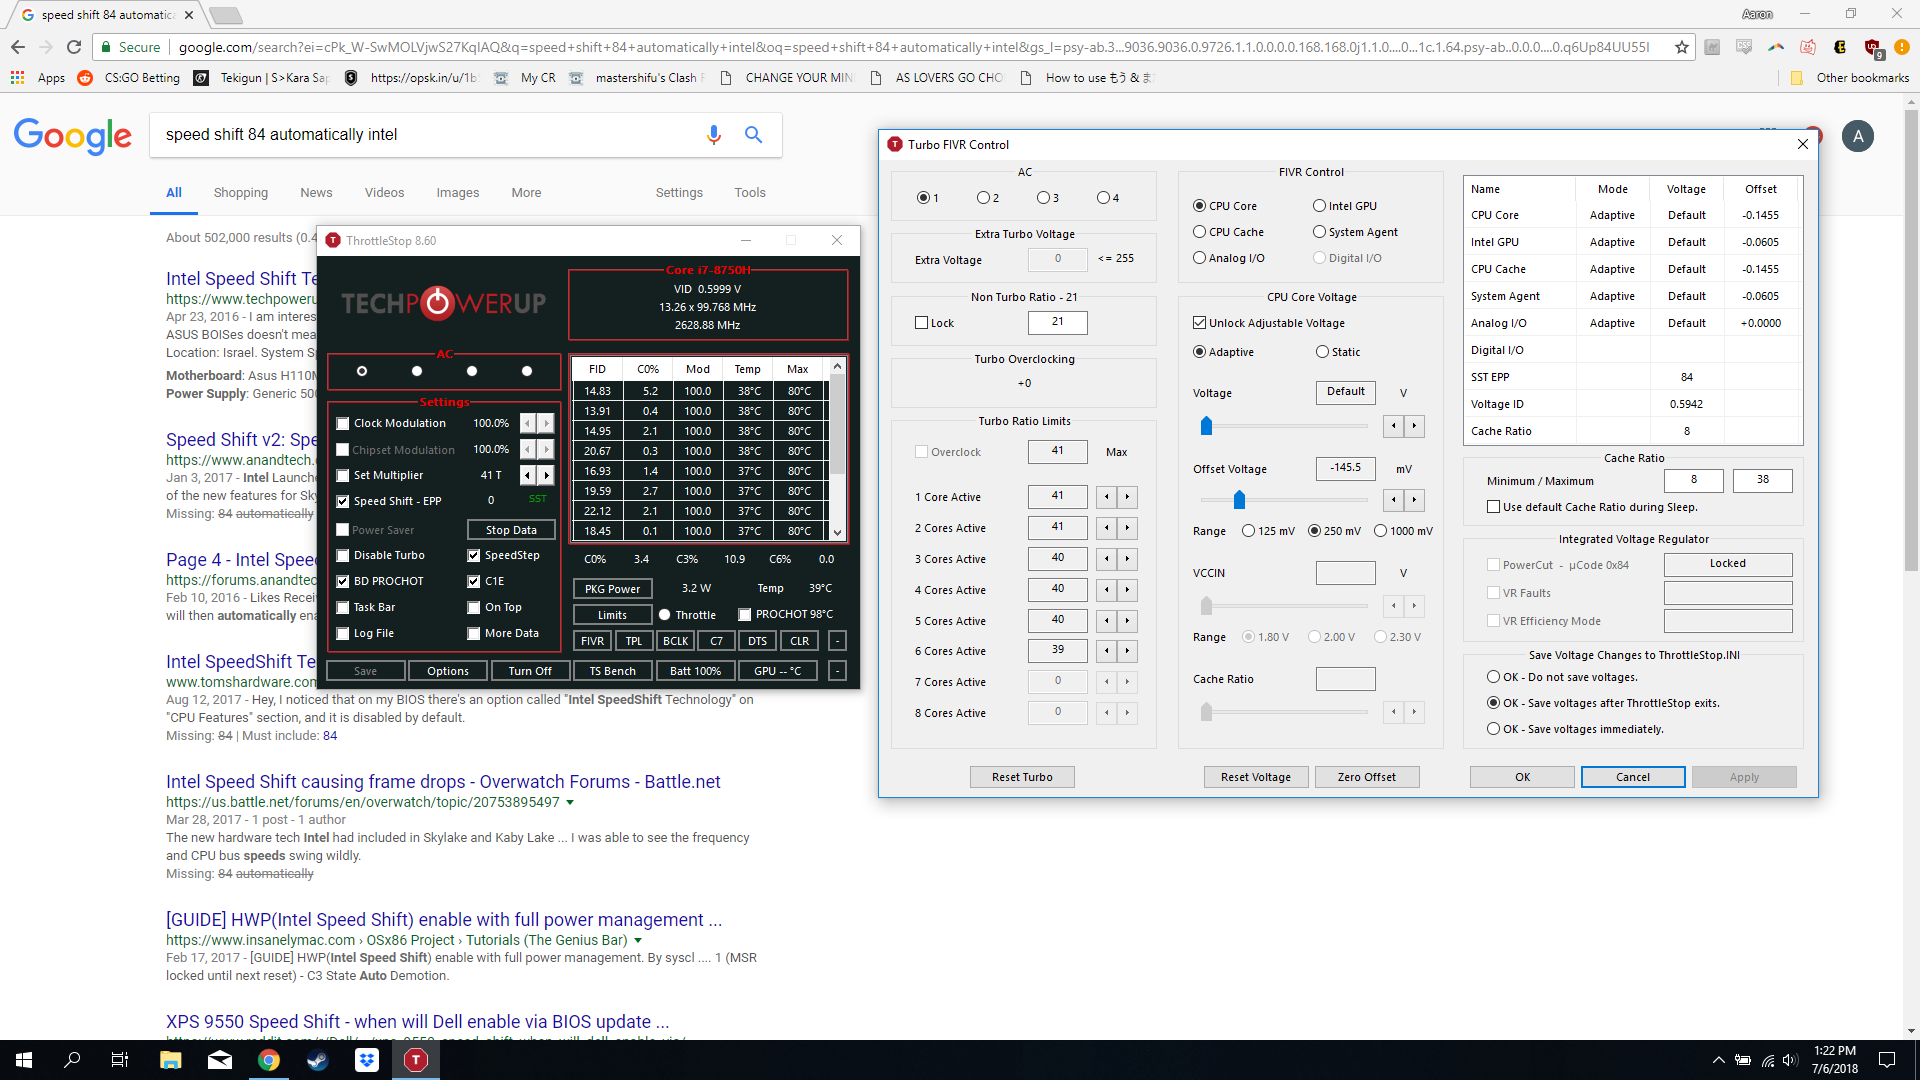Switch to the Images search tab
This screenshot has height=1080, width=1920.
coord(457,193)
